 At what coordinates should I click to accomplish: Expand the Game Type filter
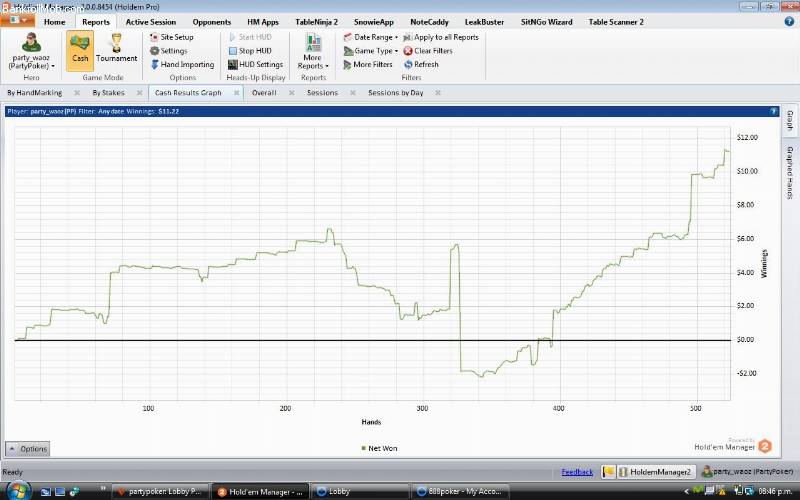point(370,51)
